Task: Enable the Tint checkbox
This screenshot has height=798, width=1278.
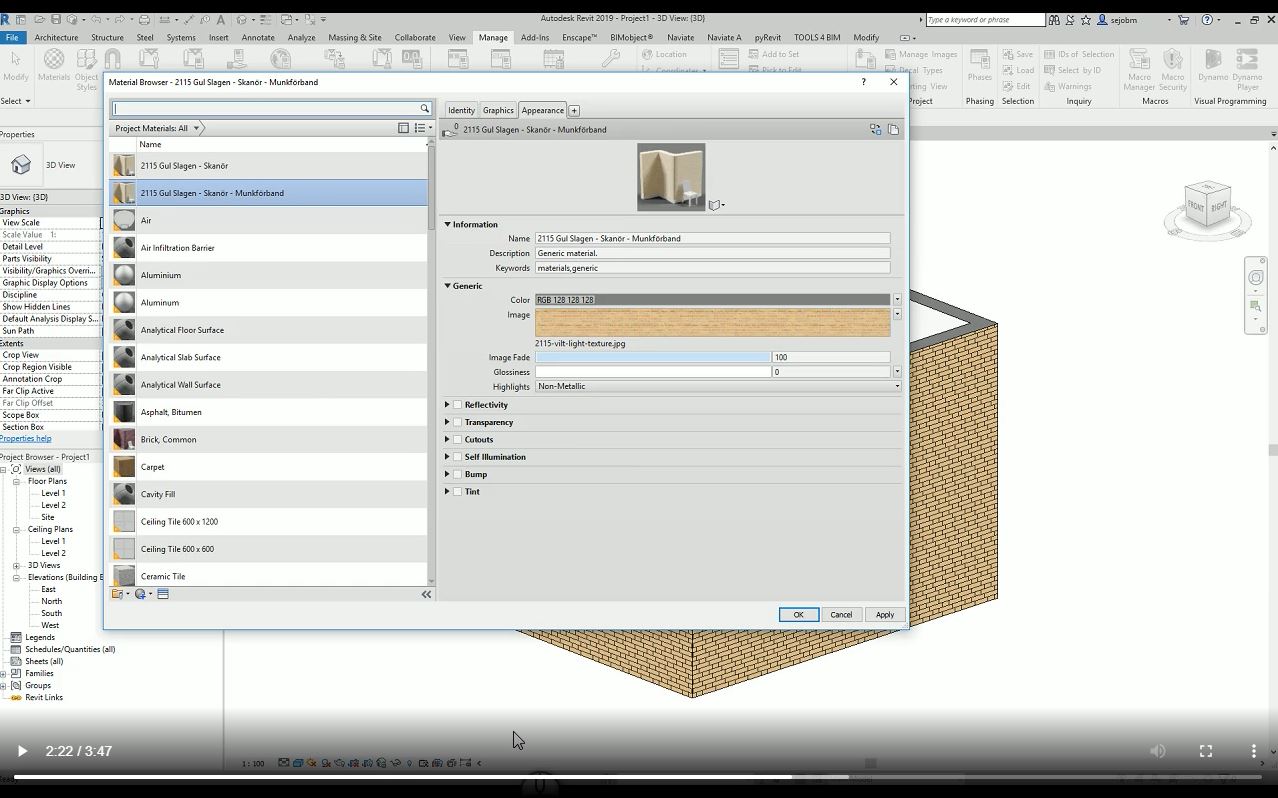Action: pyautogui.click(x=457, y=491)
